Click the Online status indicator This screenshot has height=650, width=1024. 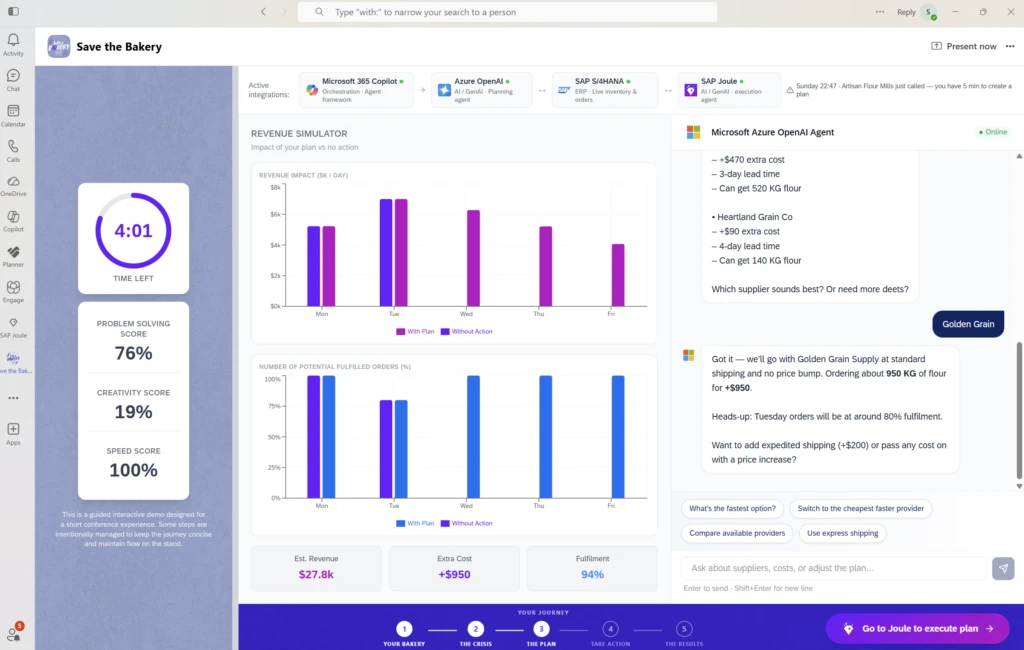tap(993, 132)
